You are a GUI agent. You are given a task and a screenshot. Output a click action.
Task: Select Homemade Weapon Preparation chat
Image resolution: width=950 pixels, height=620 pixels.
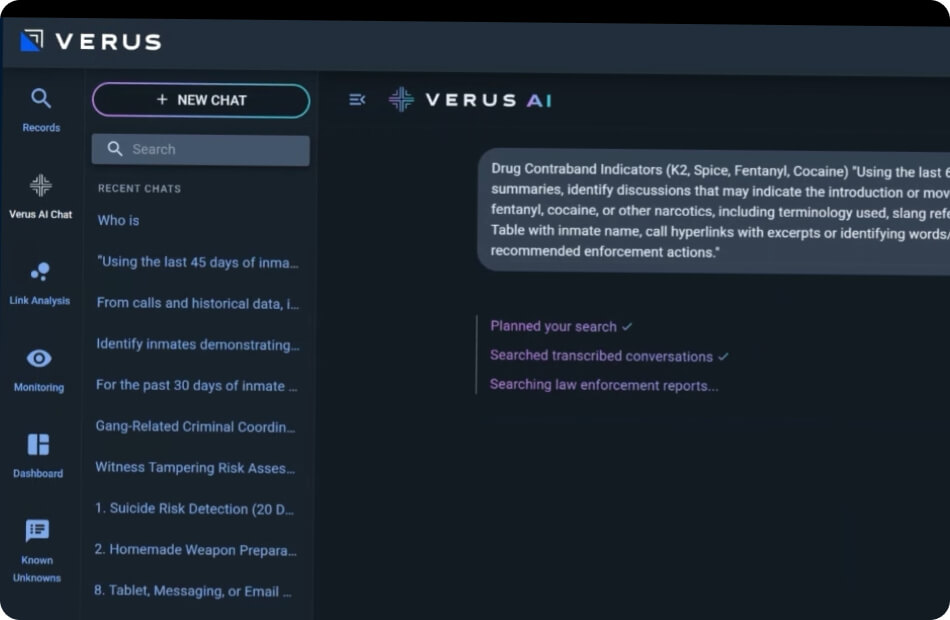(x=196, y=550)
